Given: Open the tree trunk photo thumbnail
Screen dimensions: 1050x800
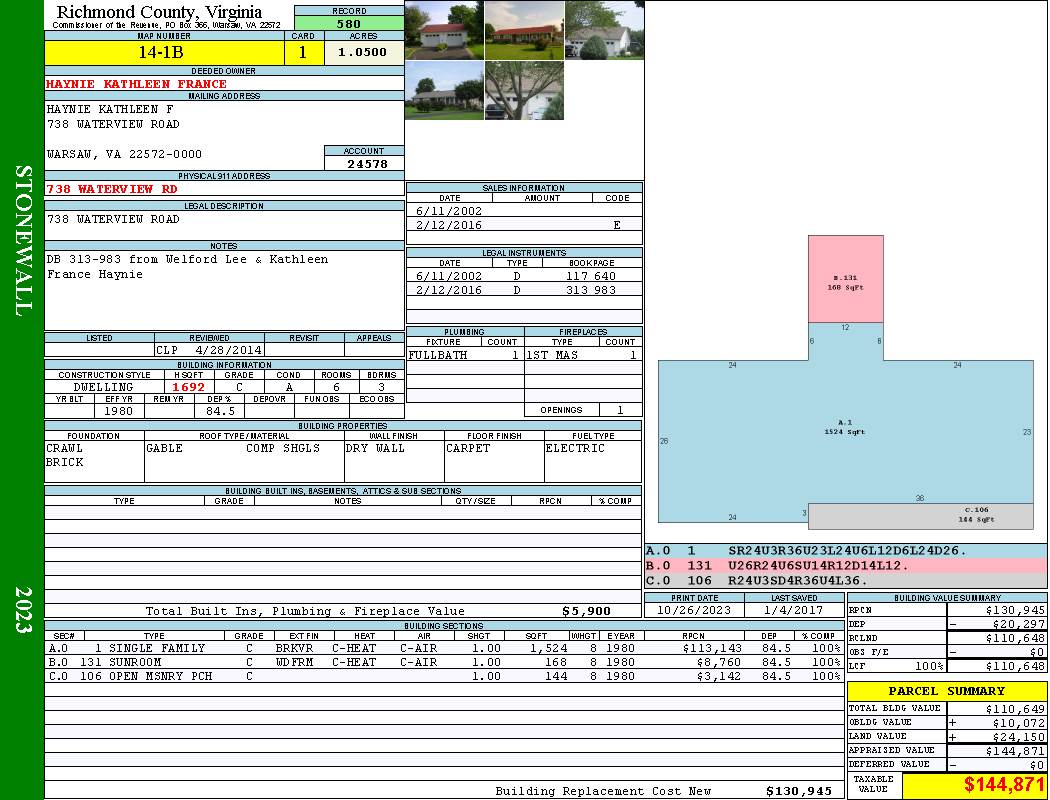Looking at the screenshot, I should [524, 91].
